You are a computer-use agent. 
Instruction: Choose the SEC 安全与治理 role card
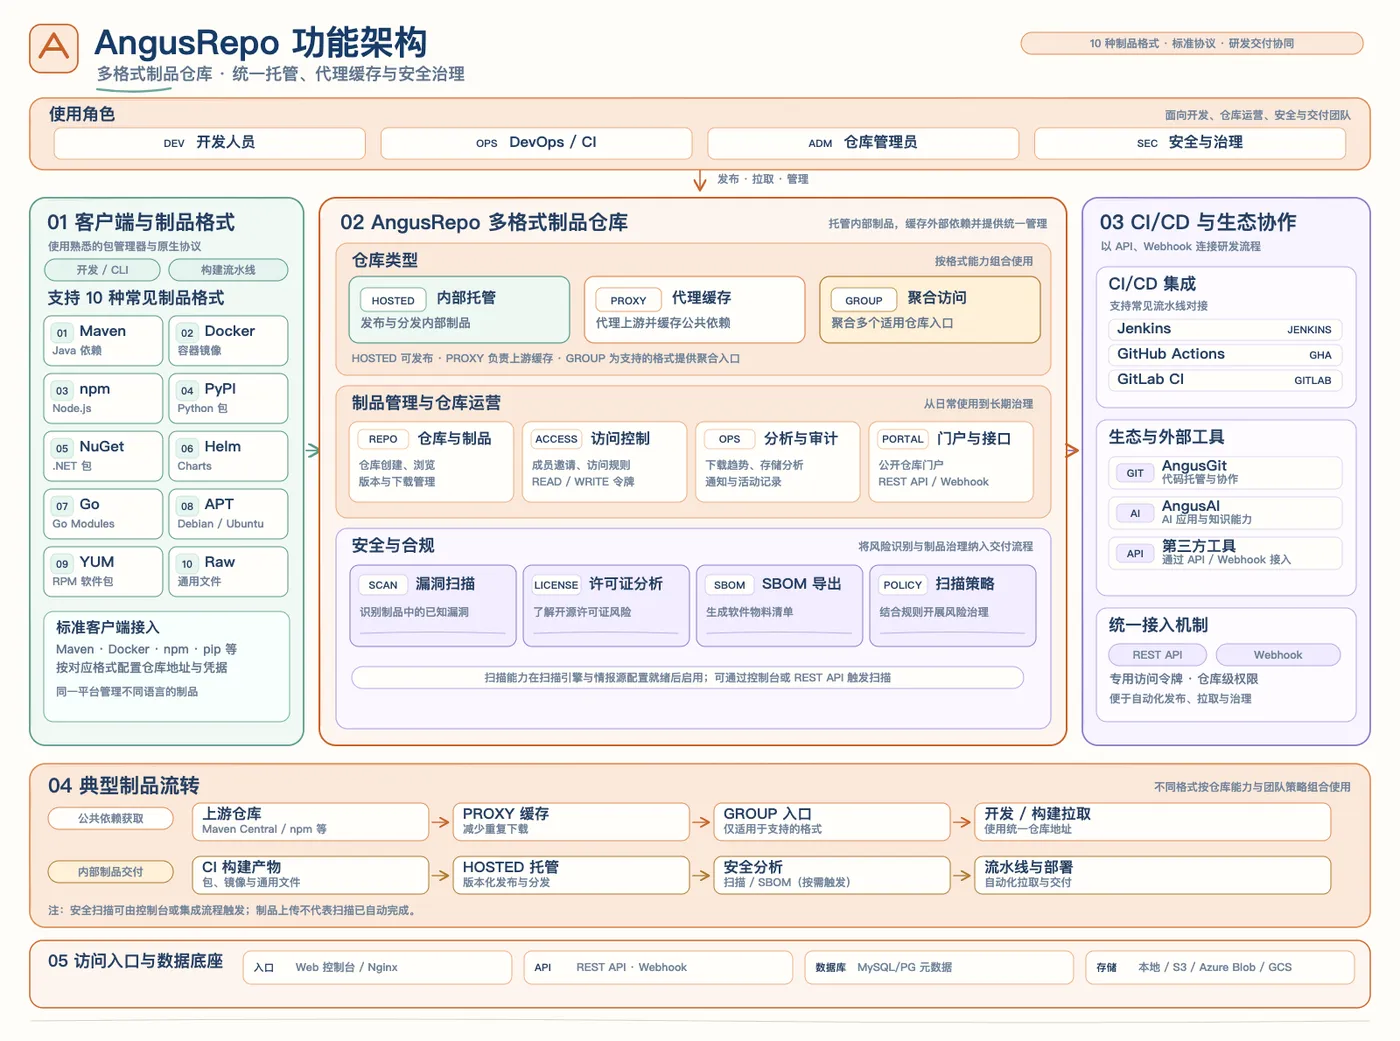coord(1190,143)
